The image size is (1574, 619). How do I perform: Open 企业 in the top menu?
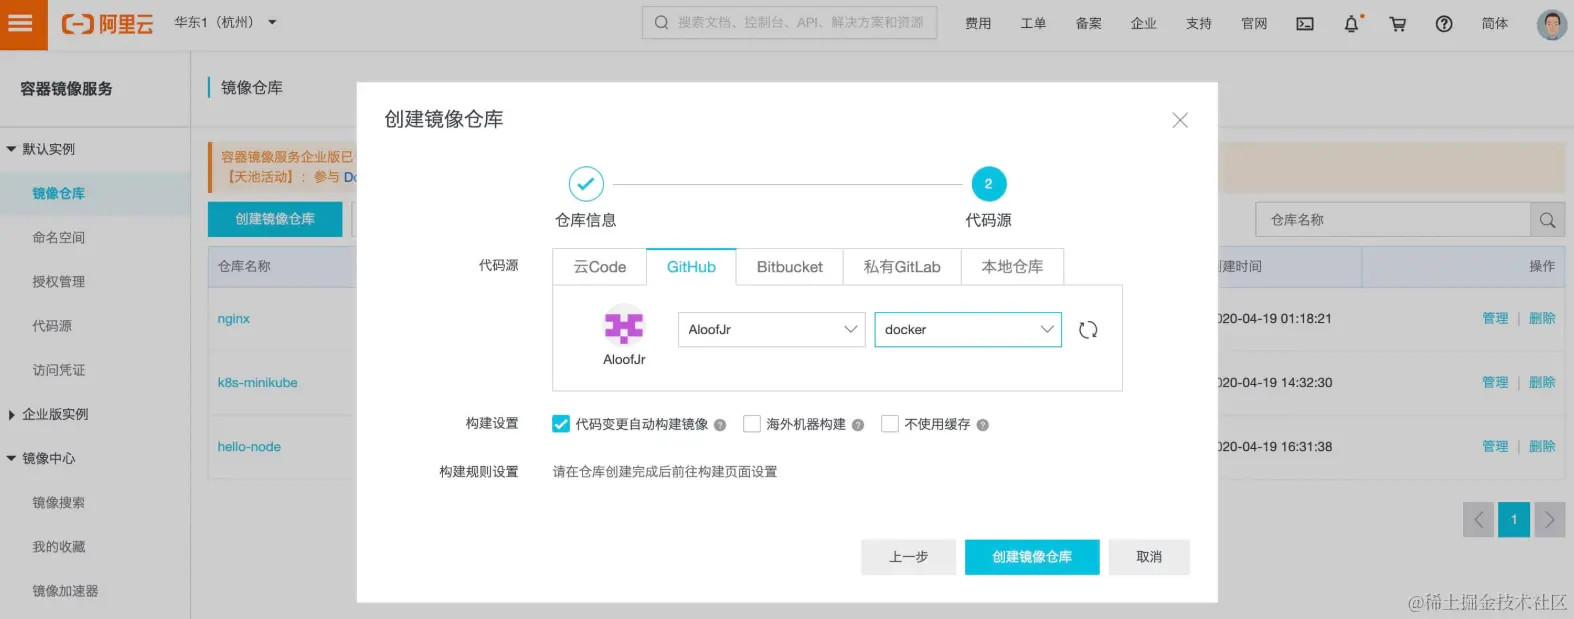[x=1143, y=23]
